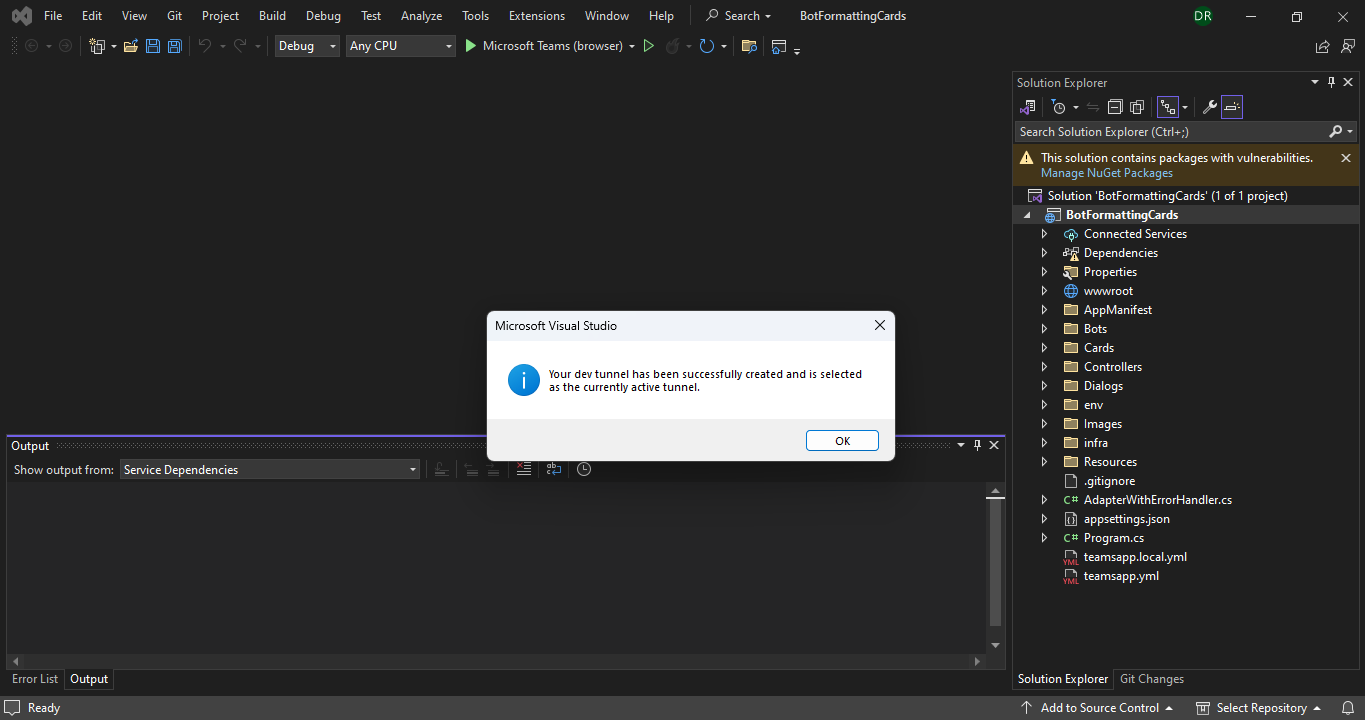Click Add to Source Control in status bar
This screenshot has height=720, width=1365.
point(1097,708)
